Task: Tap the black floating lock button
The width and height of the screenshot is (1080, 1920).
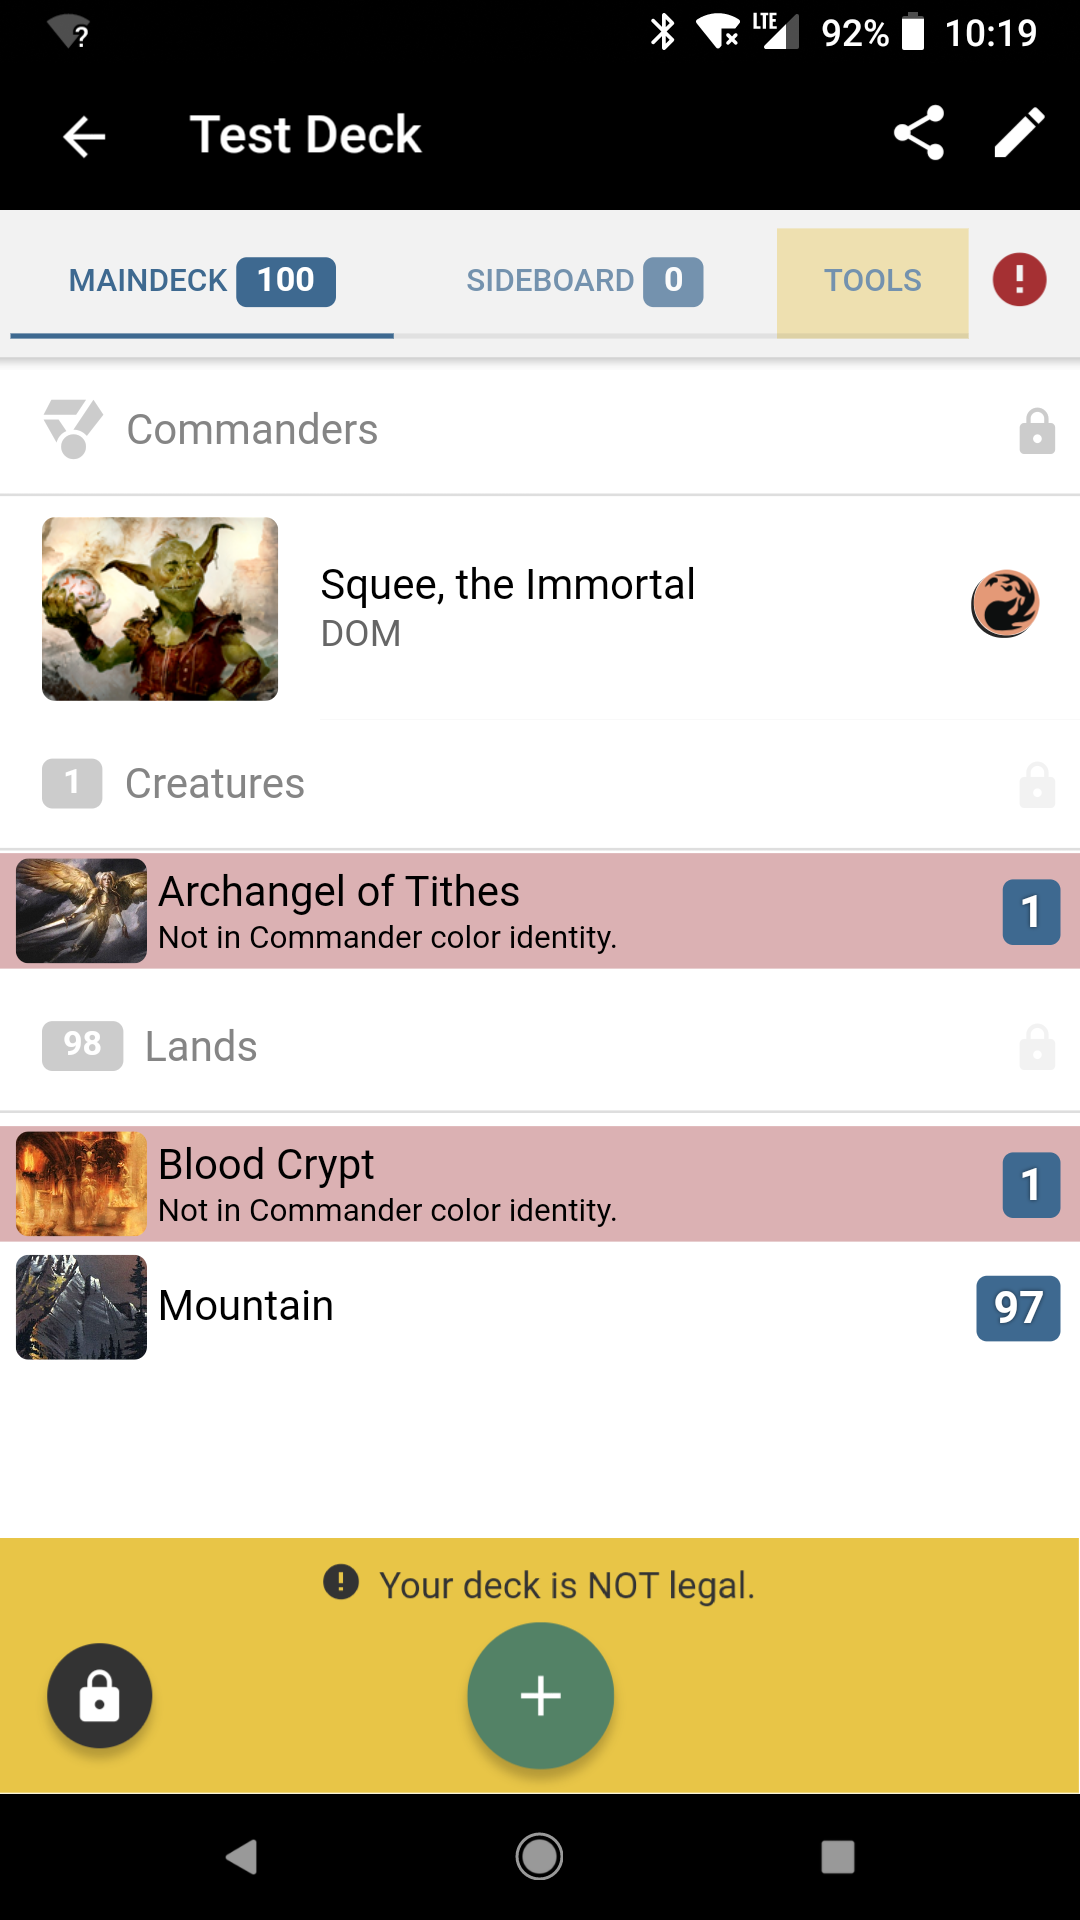Action: [x=99, y=1696]
